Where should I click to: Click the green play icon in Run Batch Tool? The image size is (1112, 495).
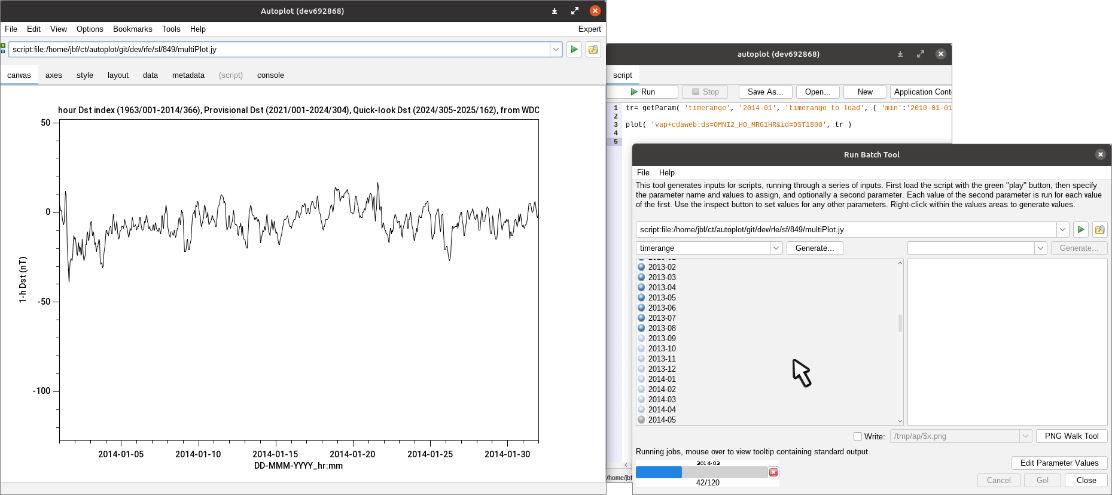pos(1081,229)
